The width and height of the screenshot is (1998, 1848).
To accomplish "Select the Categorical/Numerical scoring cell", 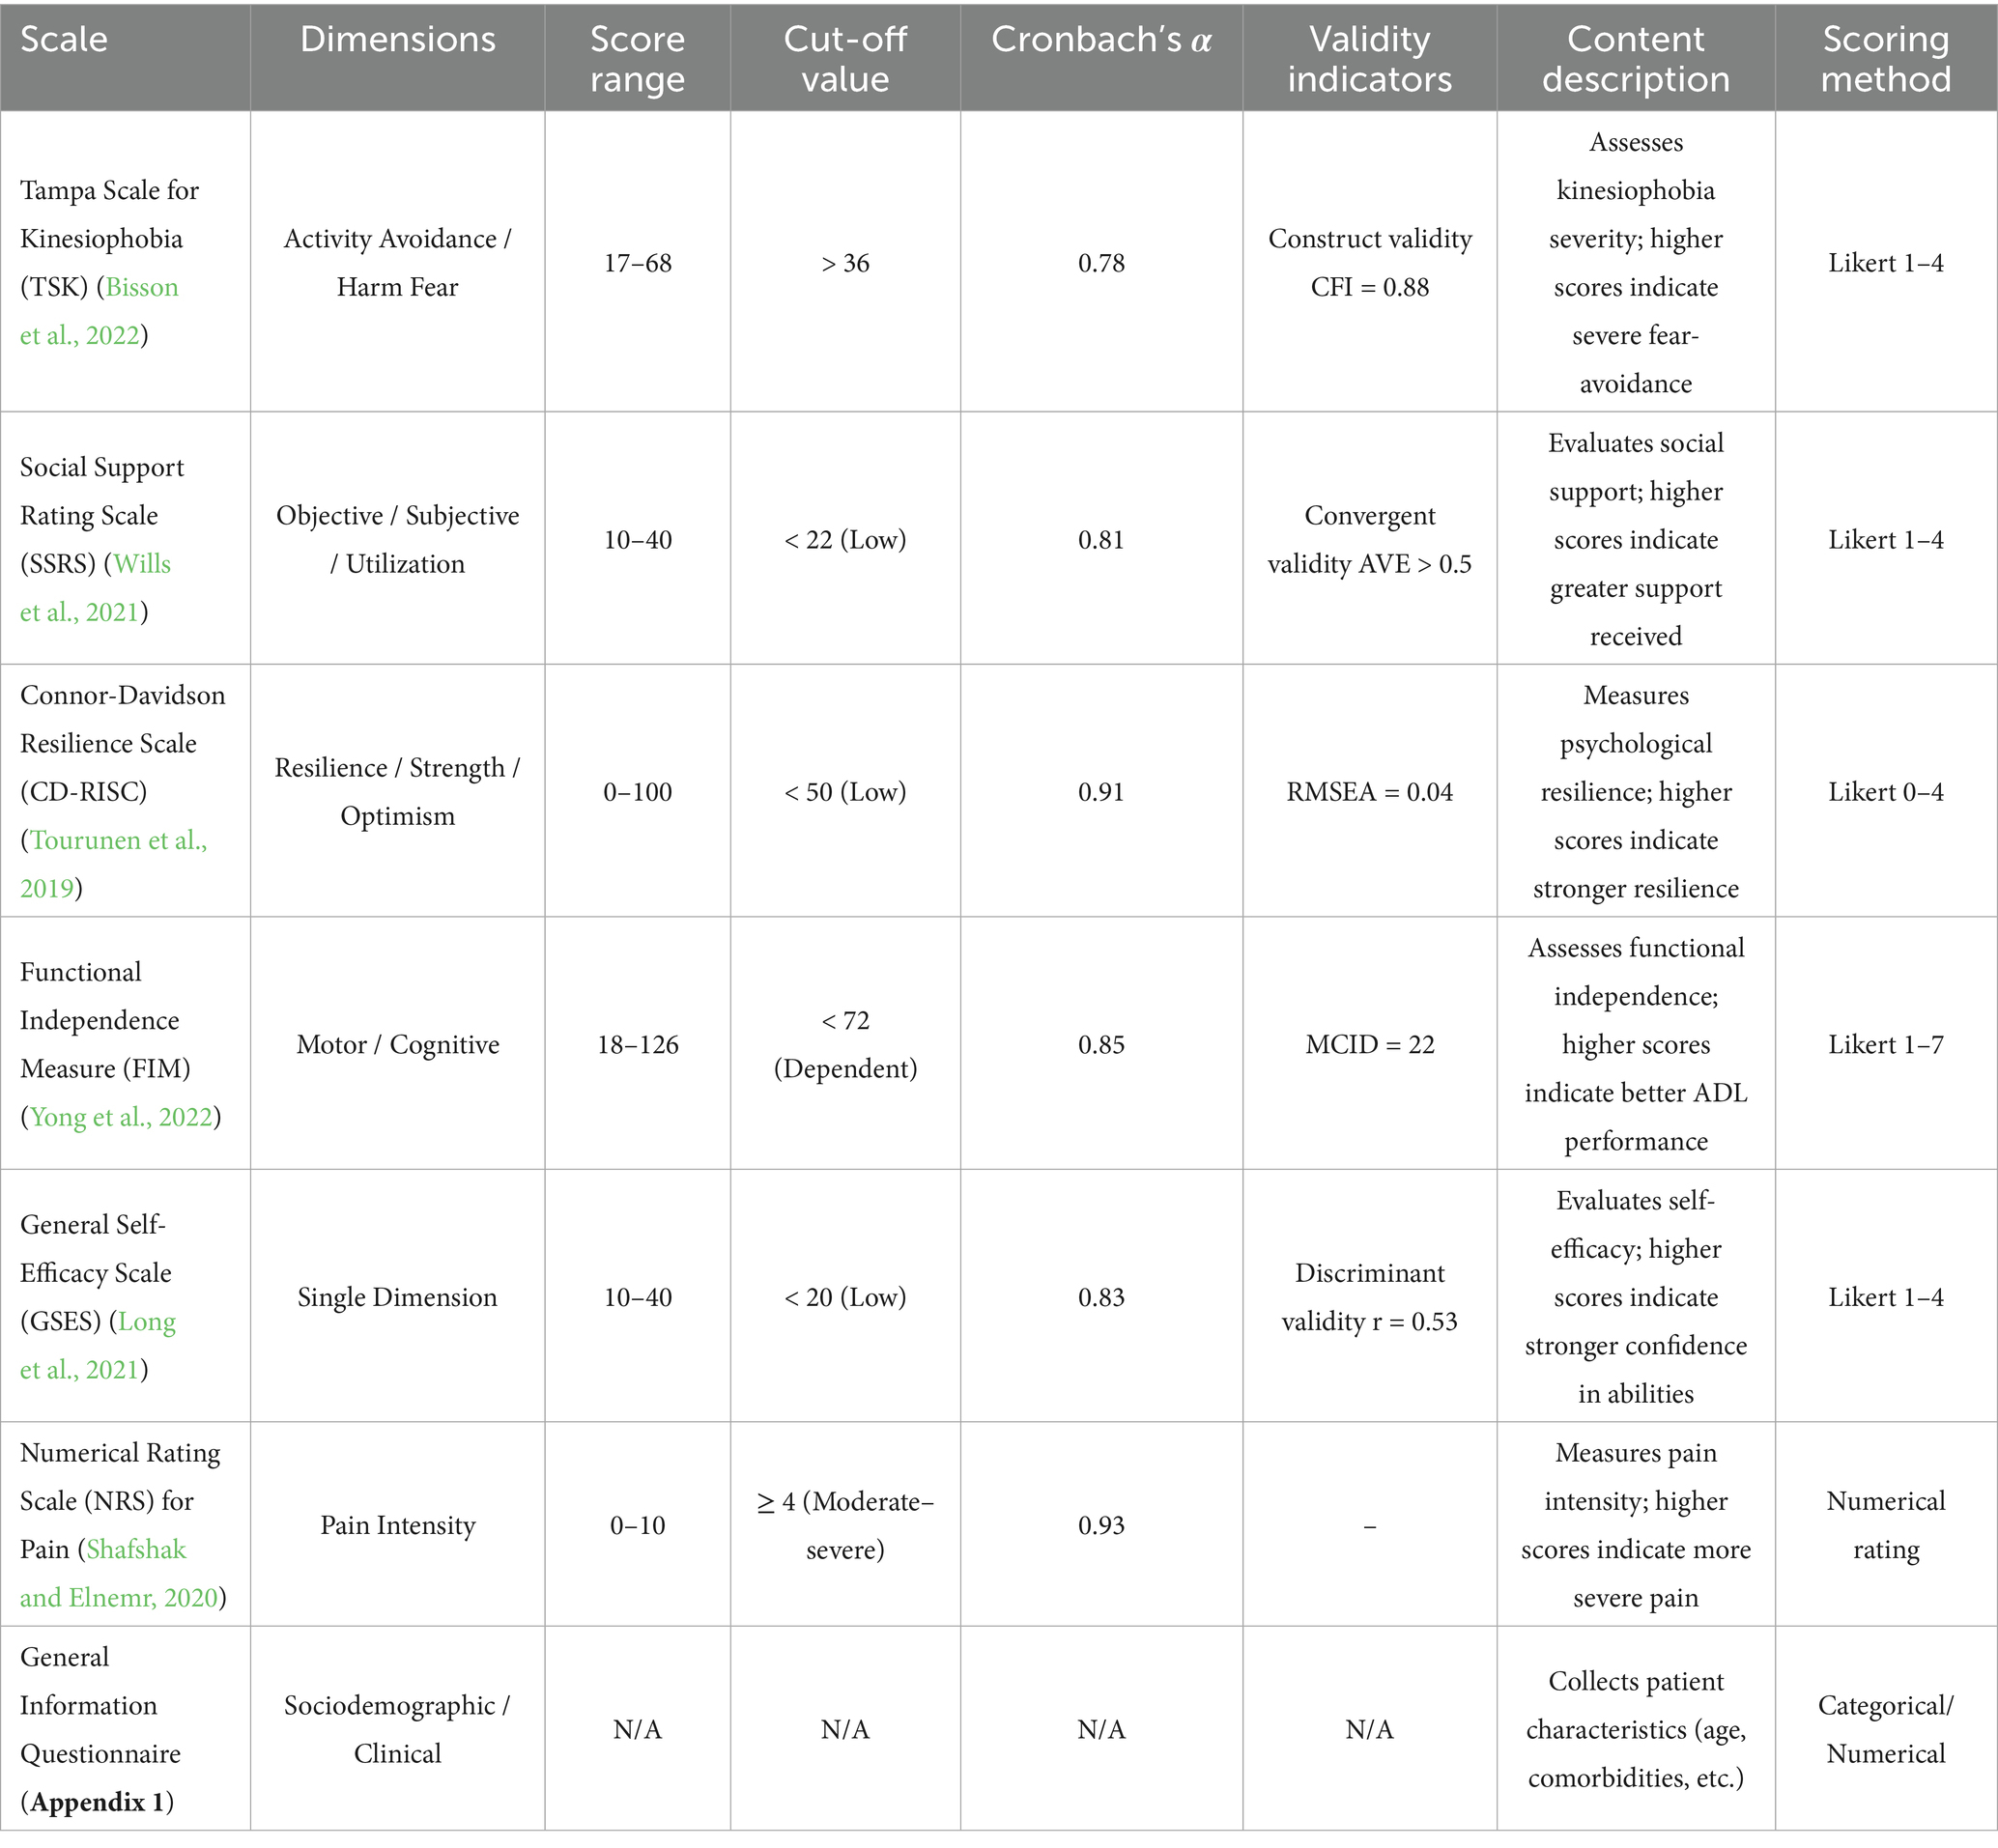I will (x=1887, y=1729).
